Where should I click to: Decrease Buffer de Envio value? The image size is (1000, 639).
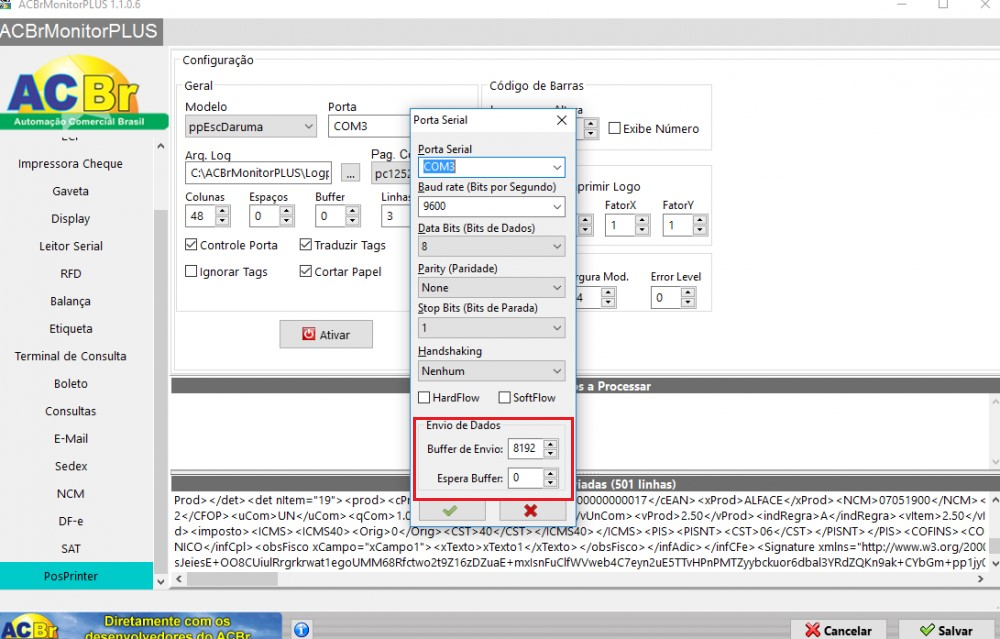coord(551,453)
